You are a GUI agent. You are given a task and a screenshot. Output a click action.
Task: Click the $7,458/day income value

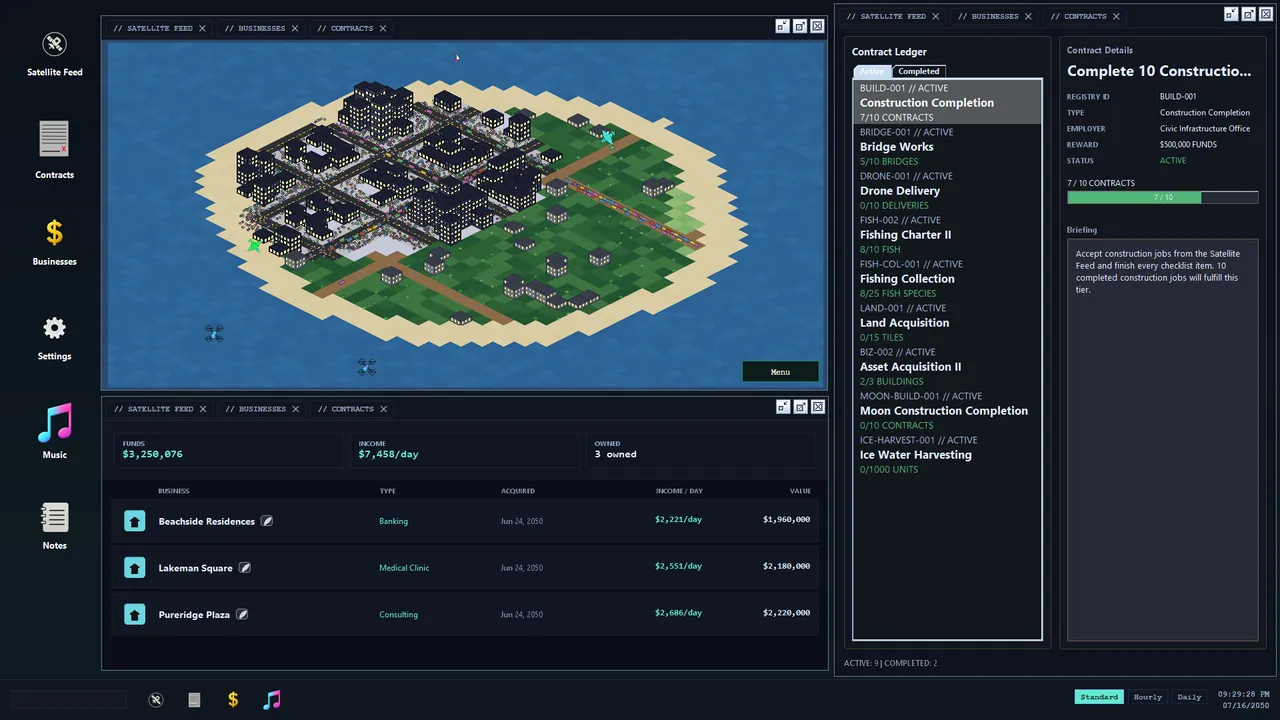click(x=388, y=454)
